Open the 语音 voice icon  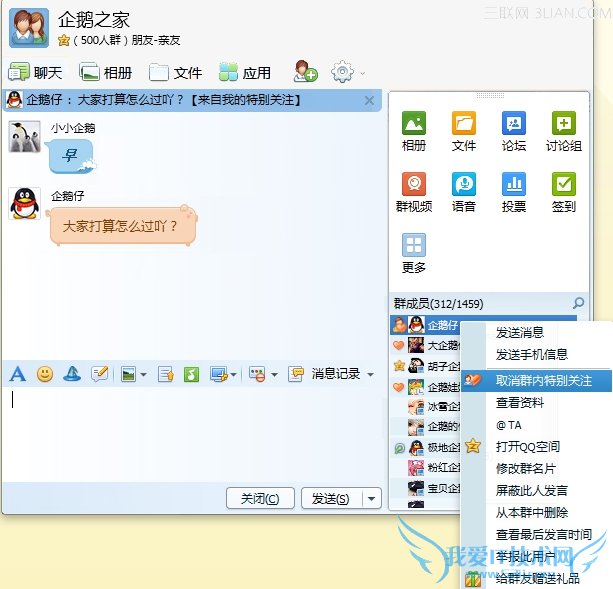coord(464,192)
